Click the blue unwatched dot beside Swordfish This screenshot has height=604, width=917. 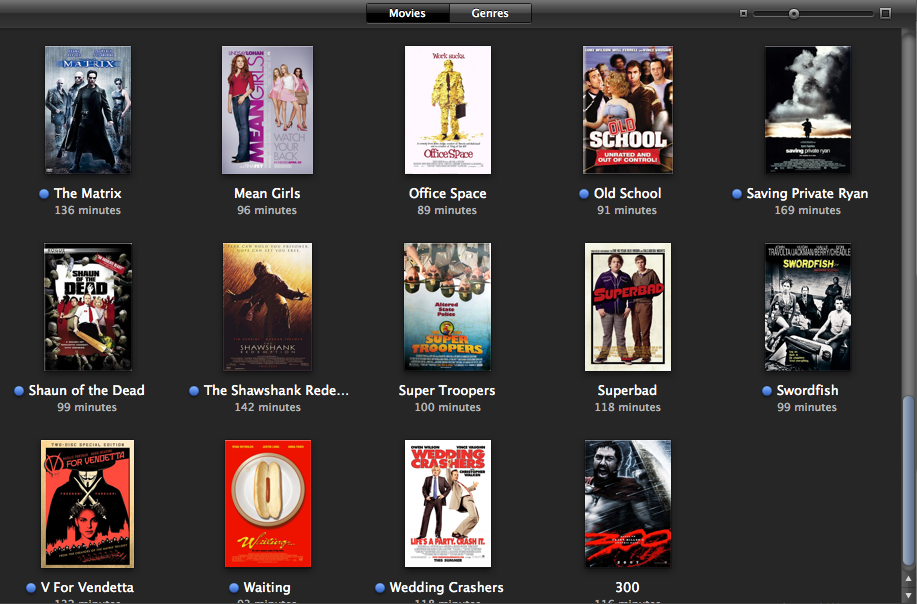767,391
